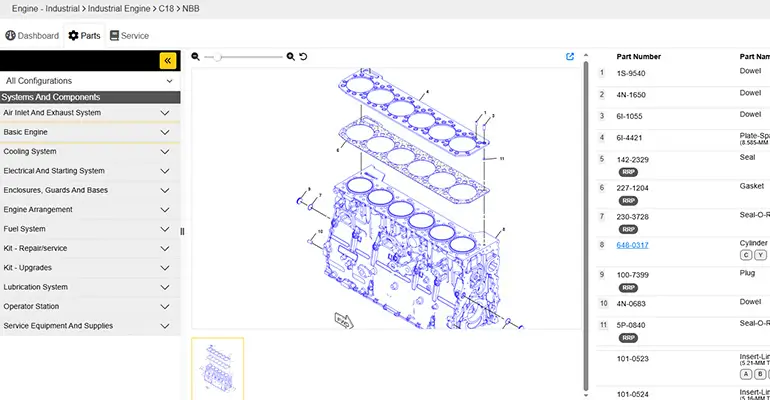The height and width of the screenshot is (400, 770).
Task: Switch to the Dashboard tab
Action: pos(32,36)
